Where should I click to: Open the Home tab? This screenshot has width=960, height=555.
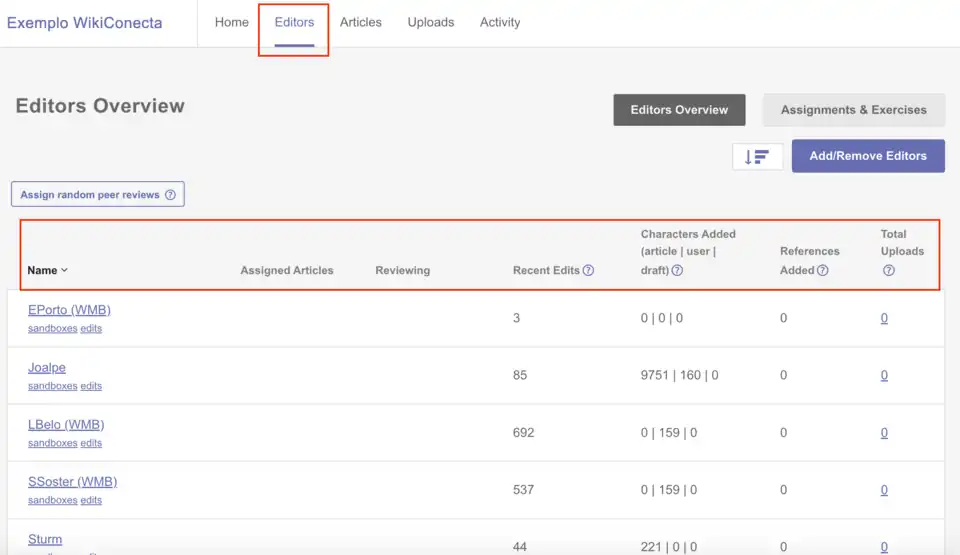pos(232,22)
